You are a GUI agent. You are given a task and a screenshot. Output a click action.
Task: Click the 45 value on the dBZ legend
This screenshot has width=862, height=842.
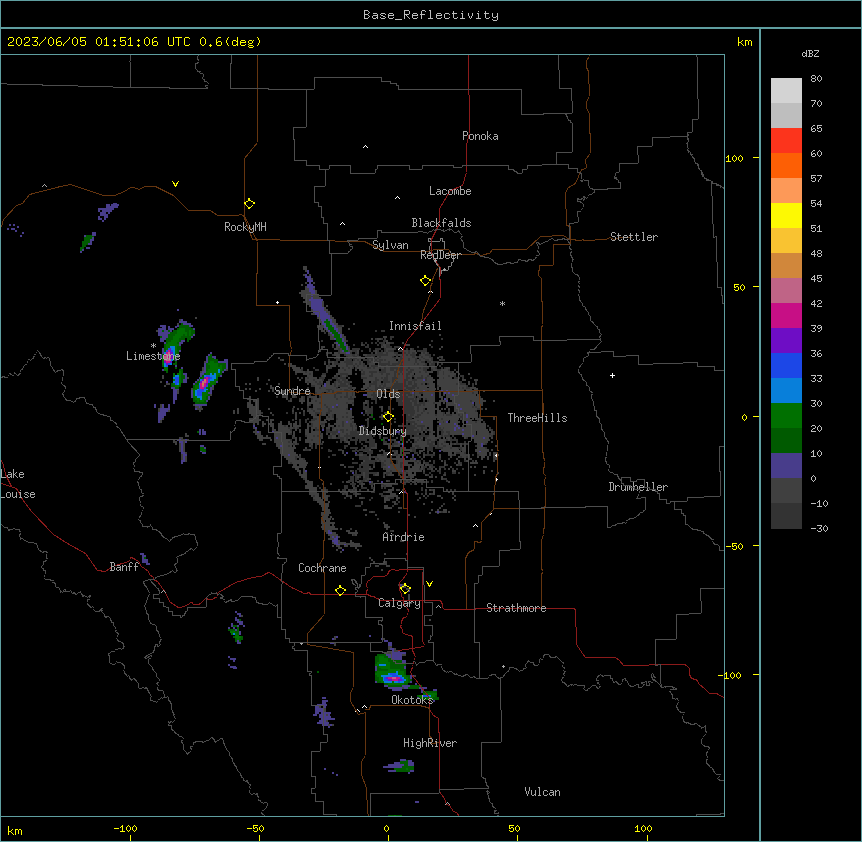pyautogui.click(x=816, y=279)
